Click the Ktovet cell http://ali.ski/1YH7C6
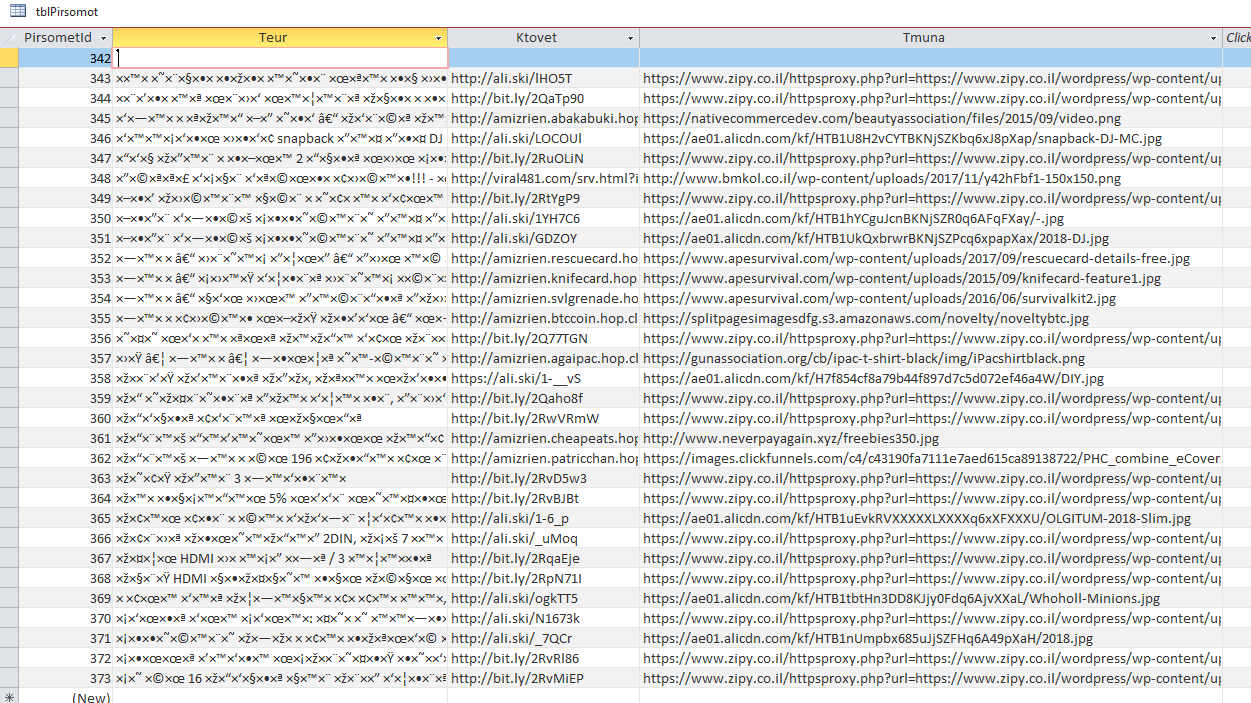This screenshot has height=703, width=1251. point(544,218)
